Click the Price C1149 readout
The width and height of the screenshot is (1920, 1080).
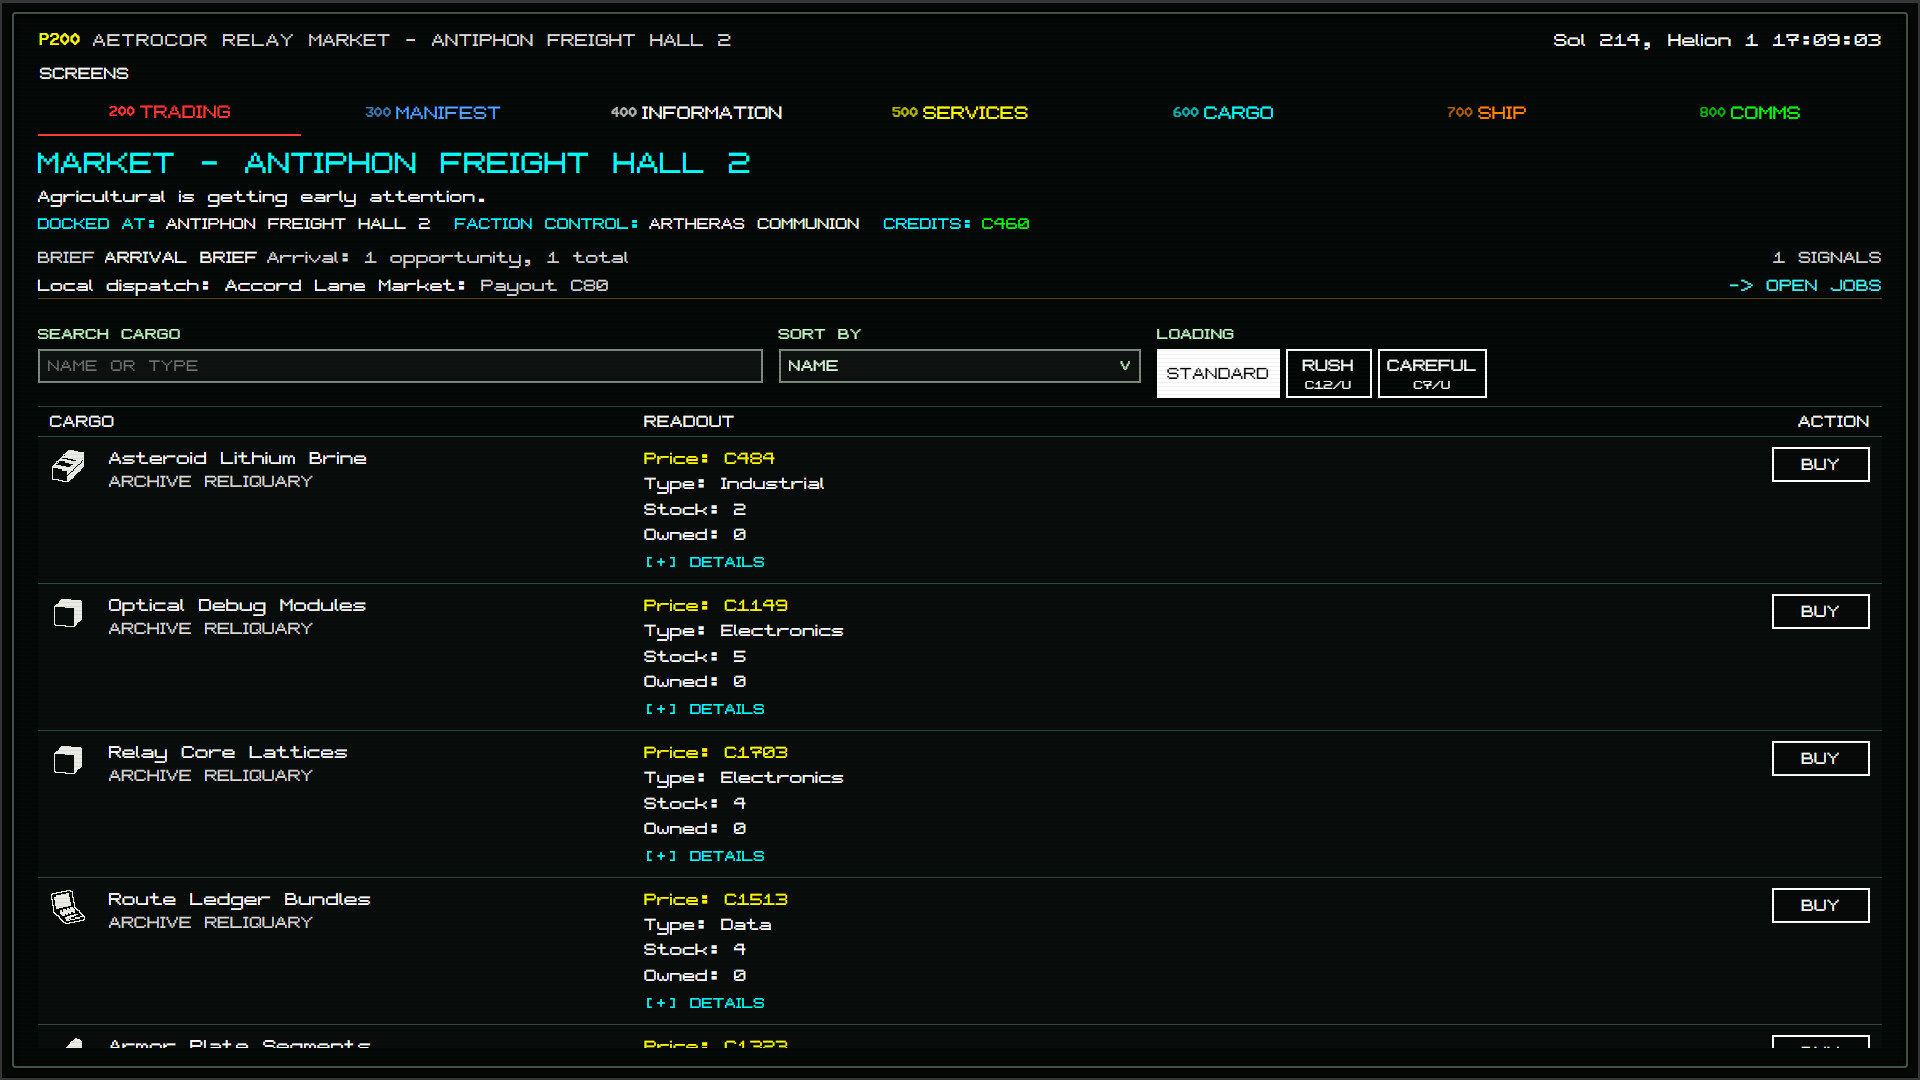pyautogui.click(x=715, y=605)
